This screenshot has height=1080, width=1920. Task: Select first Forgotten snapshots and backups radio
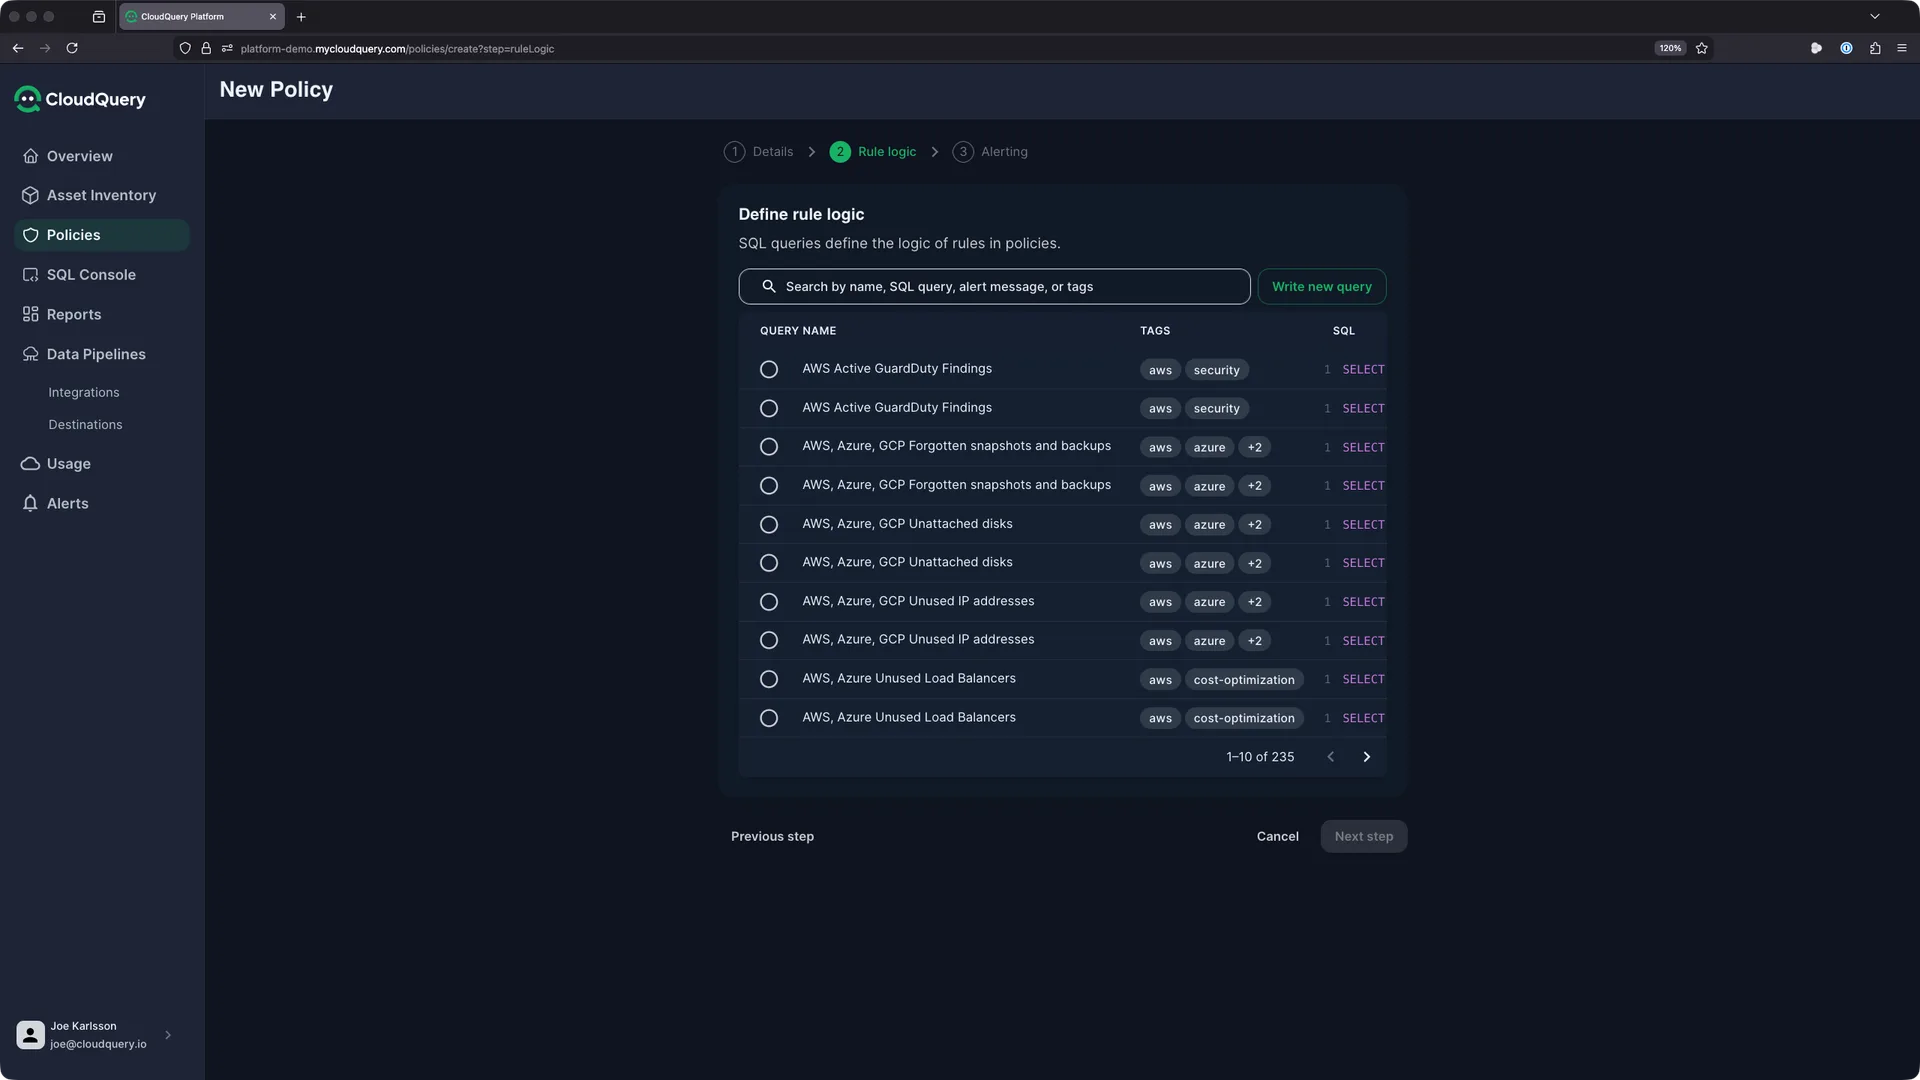(769, 447)
